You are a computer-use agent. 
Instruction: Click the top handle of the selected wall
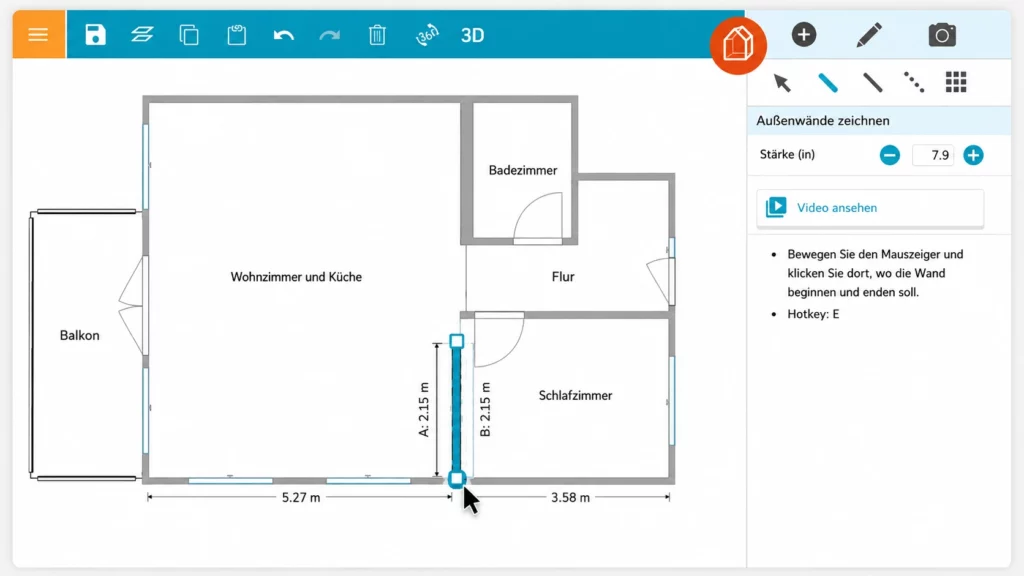456,341
